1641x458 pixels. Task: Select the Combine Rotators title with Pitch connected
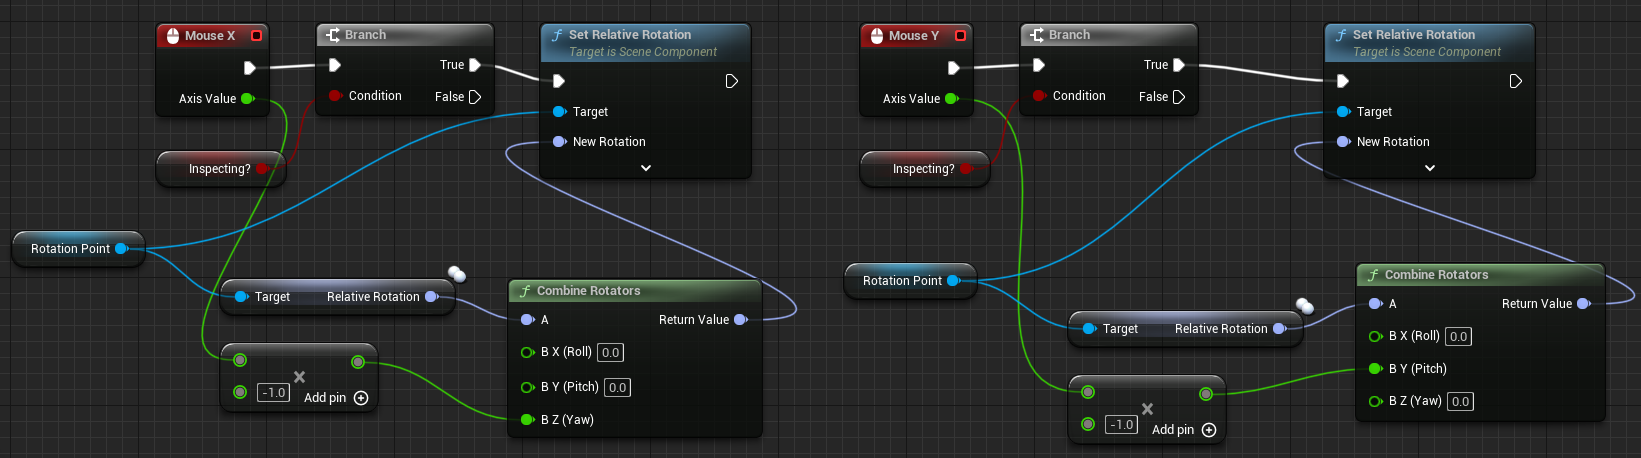pos(1436,275)
